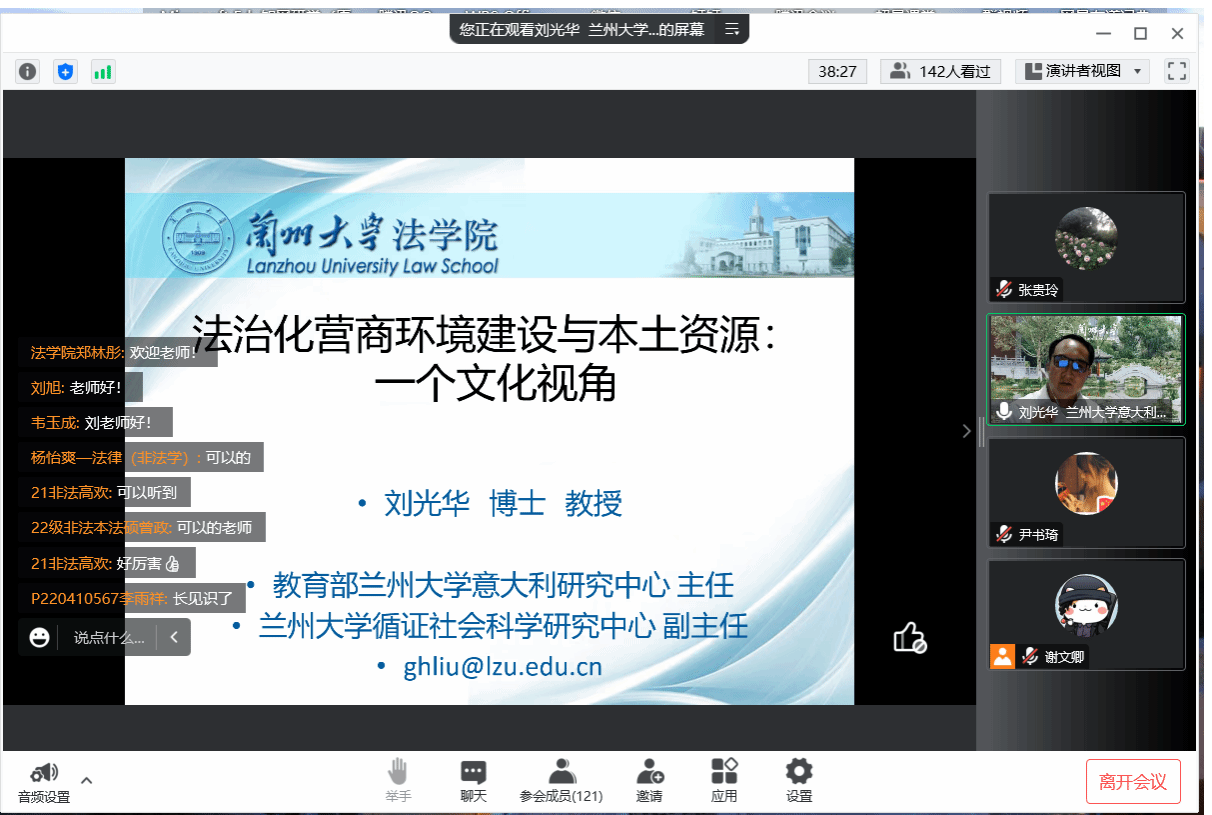Click chat message from 韦玉成: 刘老师好!
The width and height of the screenshot is (1212, 815).
(96, 422)
